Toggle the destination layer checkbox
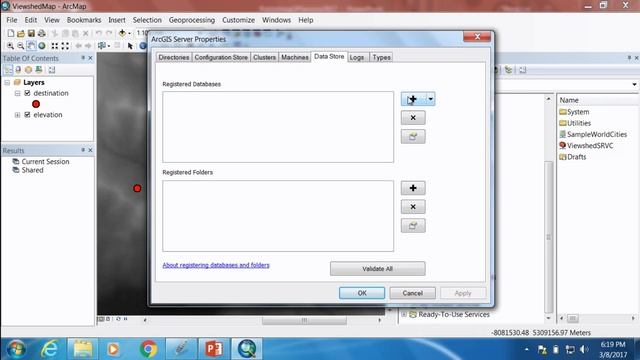The image size is (640, 360). 27,93
